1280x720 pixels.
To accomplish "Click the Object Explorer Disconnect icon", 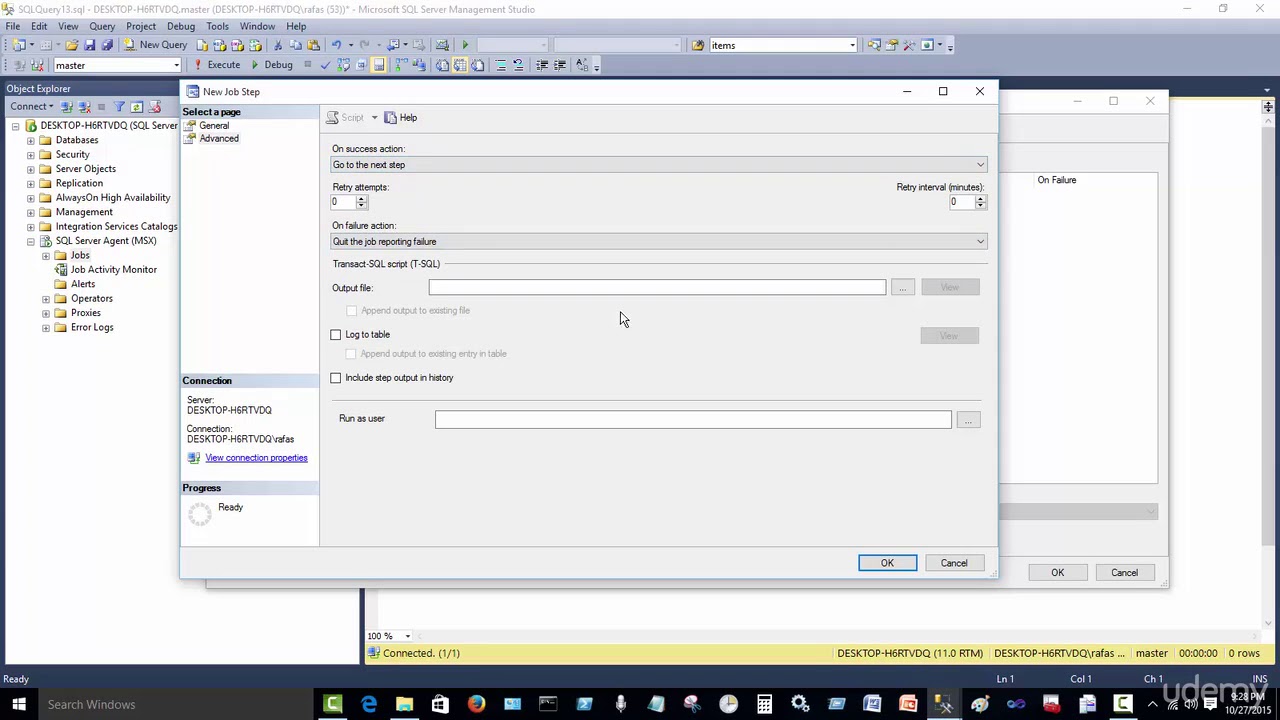I will coord(84,106).
